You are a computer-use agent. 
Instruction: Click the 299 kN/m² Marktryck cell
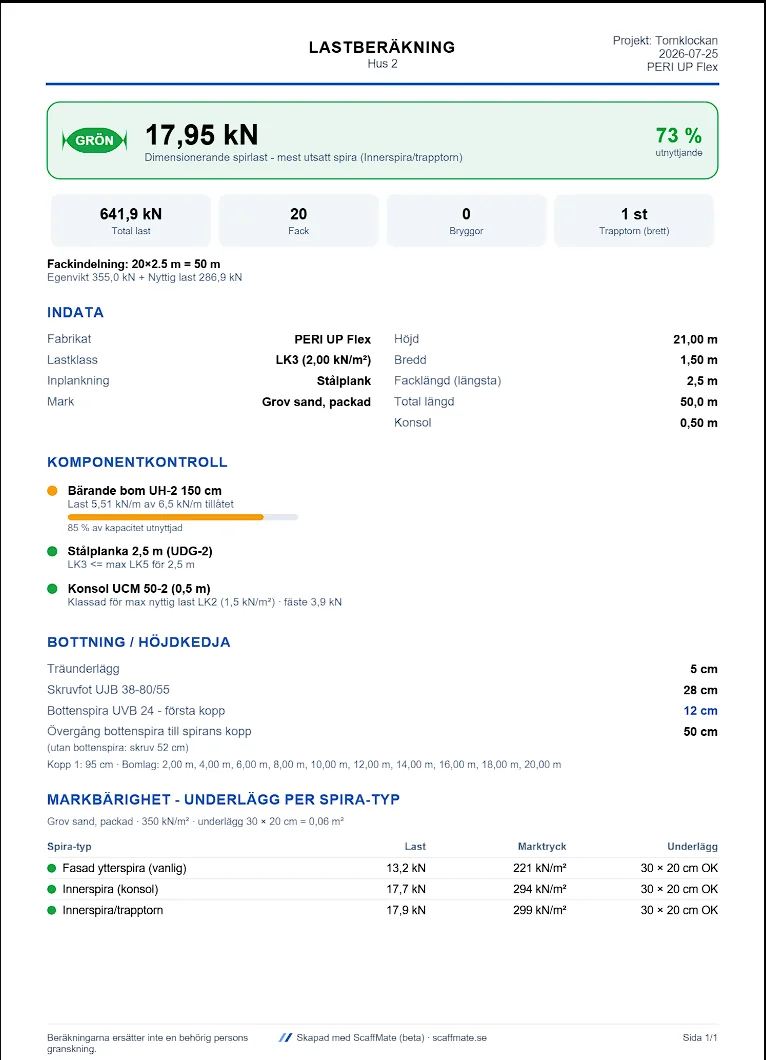[540, 910]
